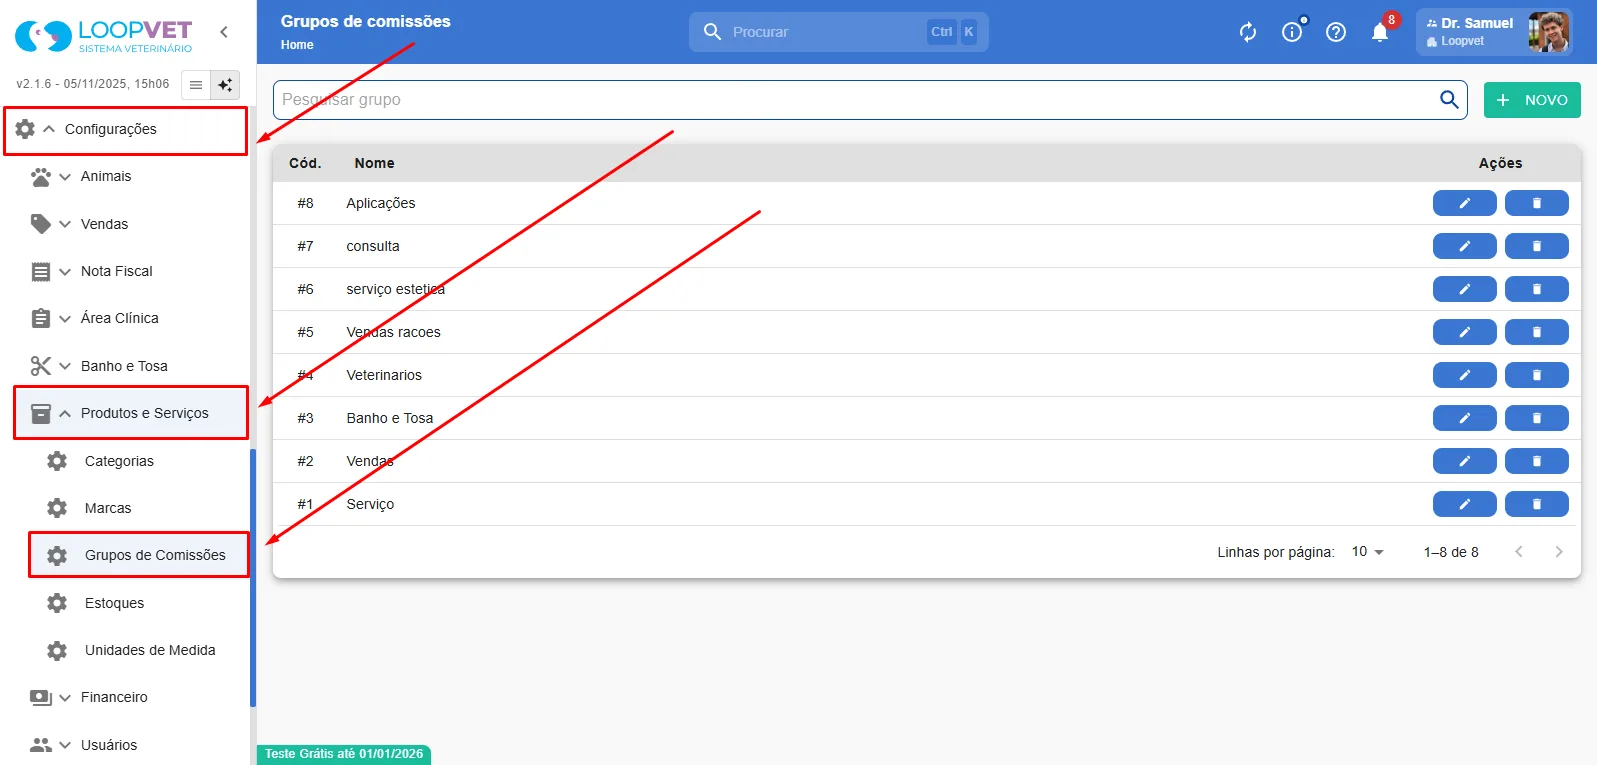
Task: Click the '1–8 de 8' pagination text
Action: (x=1451, y=552)
